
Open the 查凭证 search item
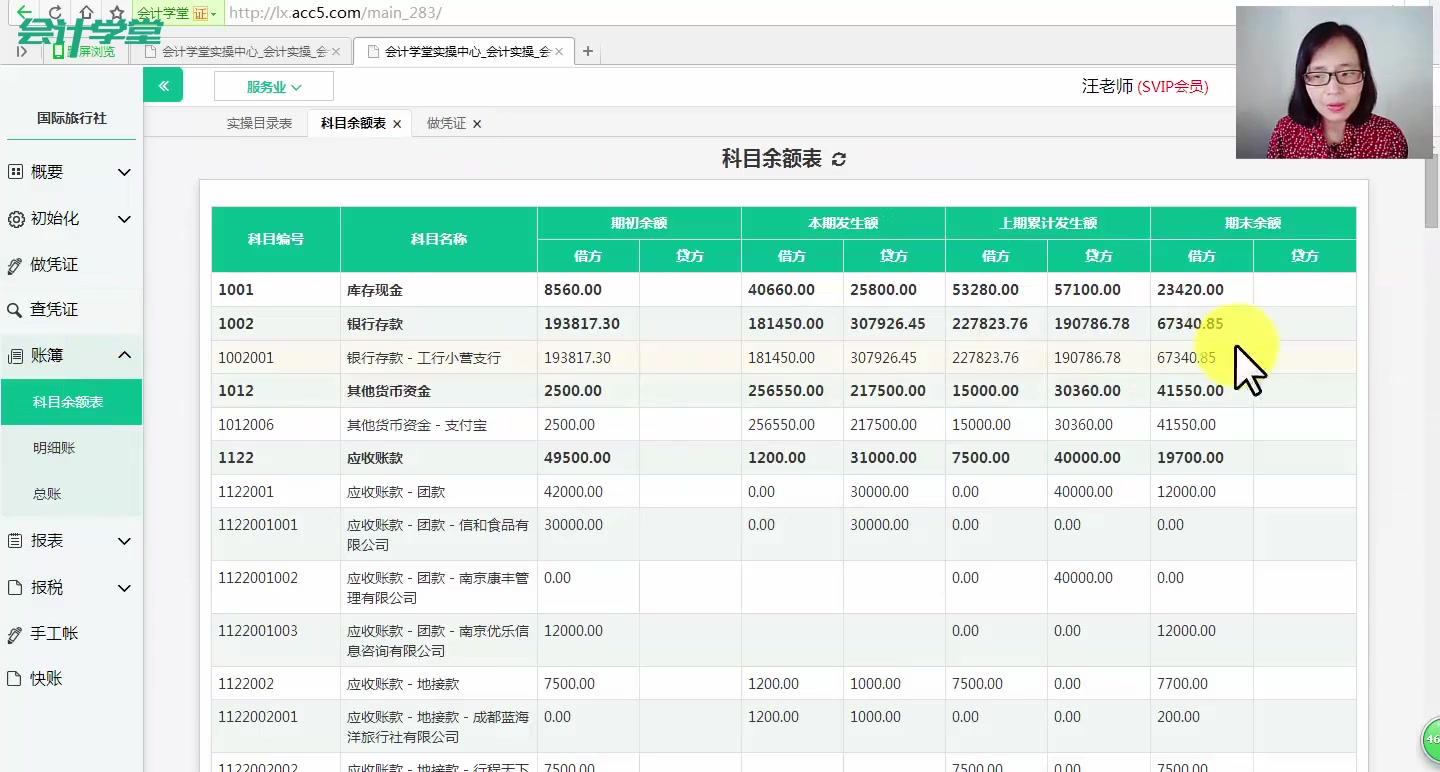tap(71, 310)
